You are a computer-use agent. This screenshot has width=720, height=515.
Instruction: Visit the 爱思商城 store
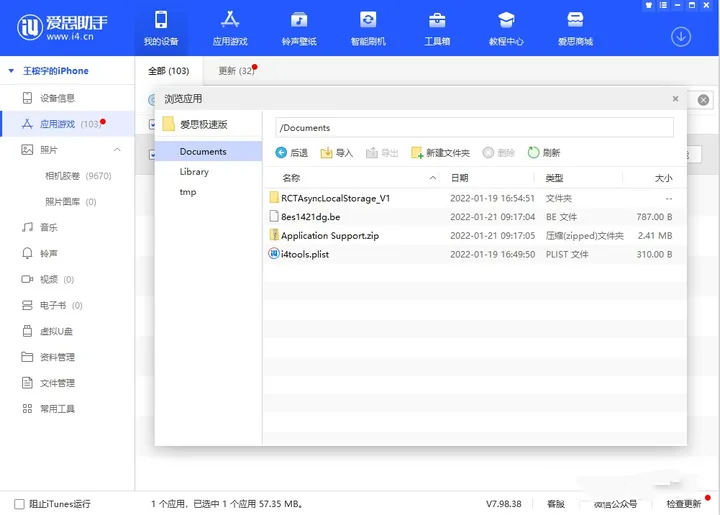pos(575,28)
